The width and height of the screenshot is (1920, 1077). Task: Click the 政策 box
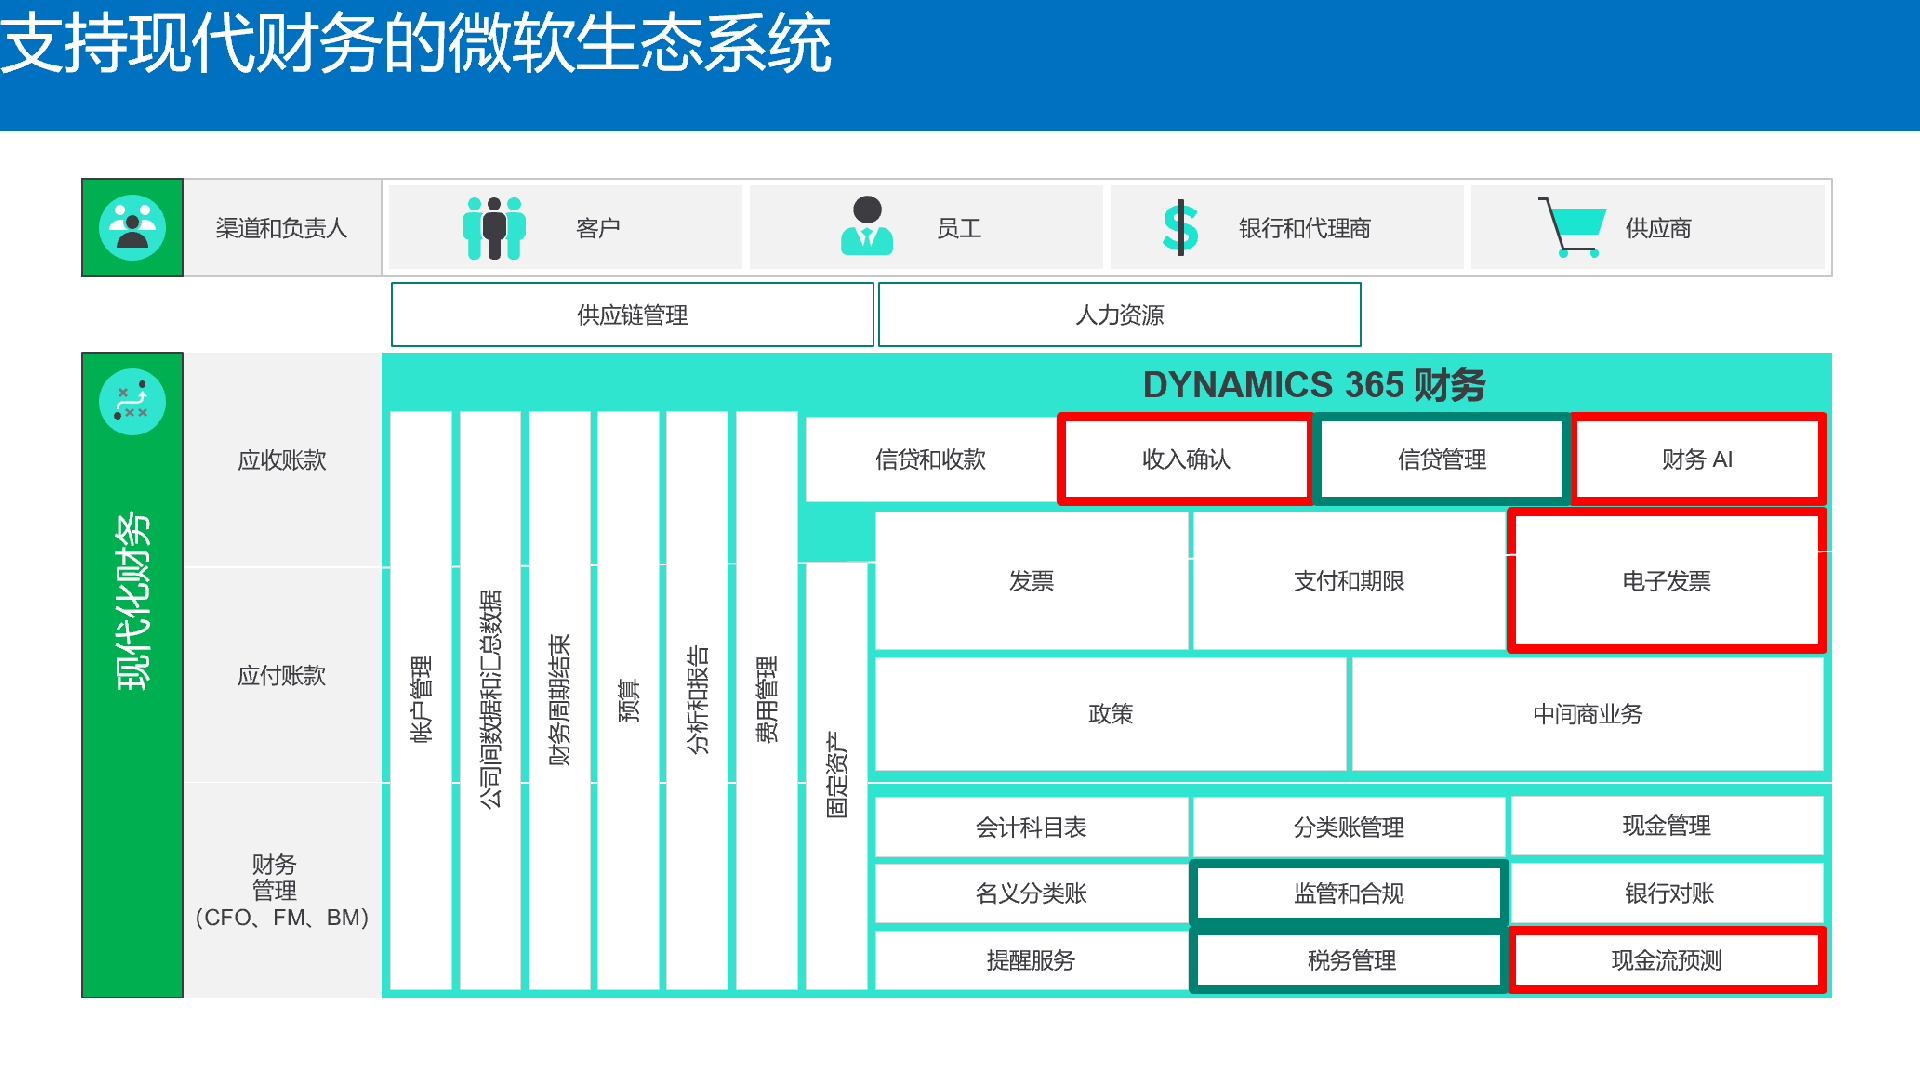(x=1110, y=714)
